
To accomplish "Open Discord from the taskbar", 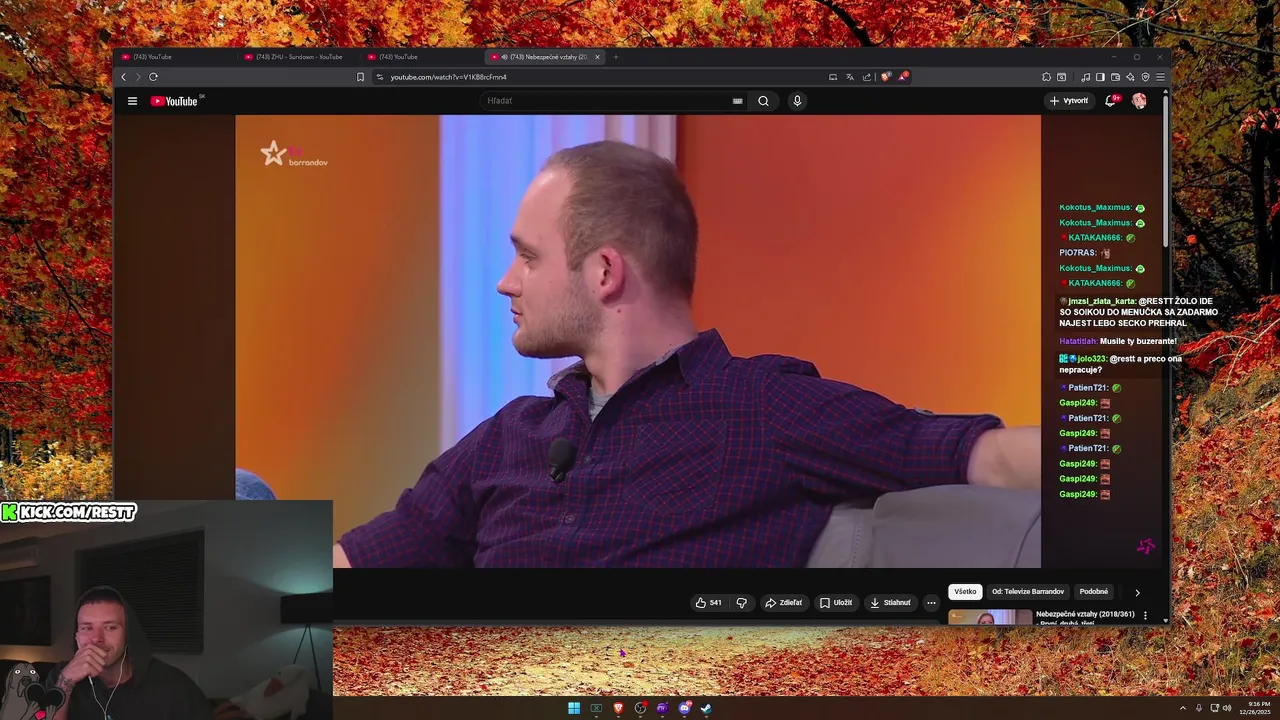I will point(684,708).
